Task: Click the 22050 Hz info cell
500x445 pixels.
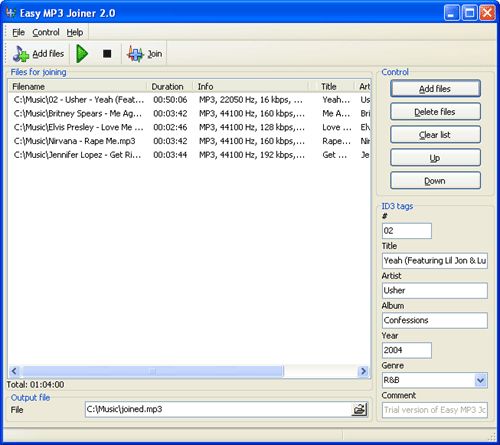Action: [x=251, y=100]
